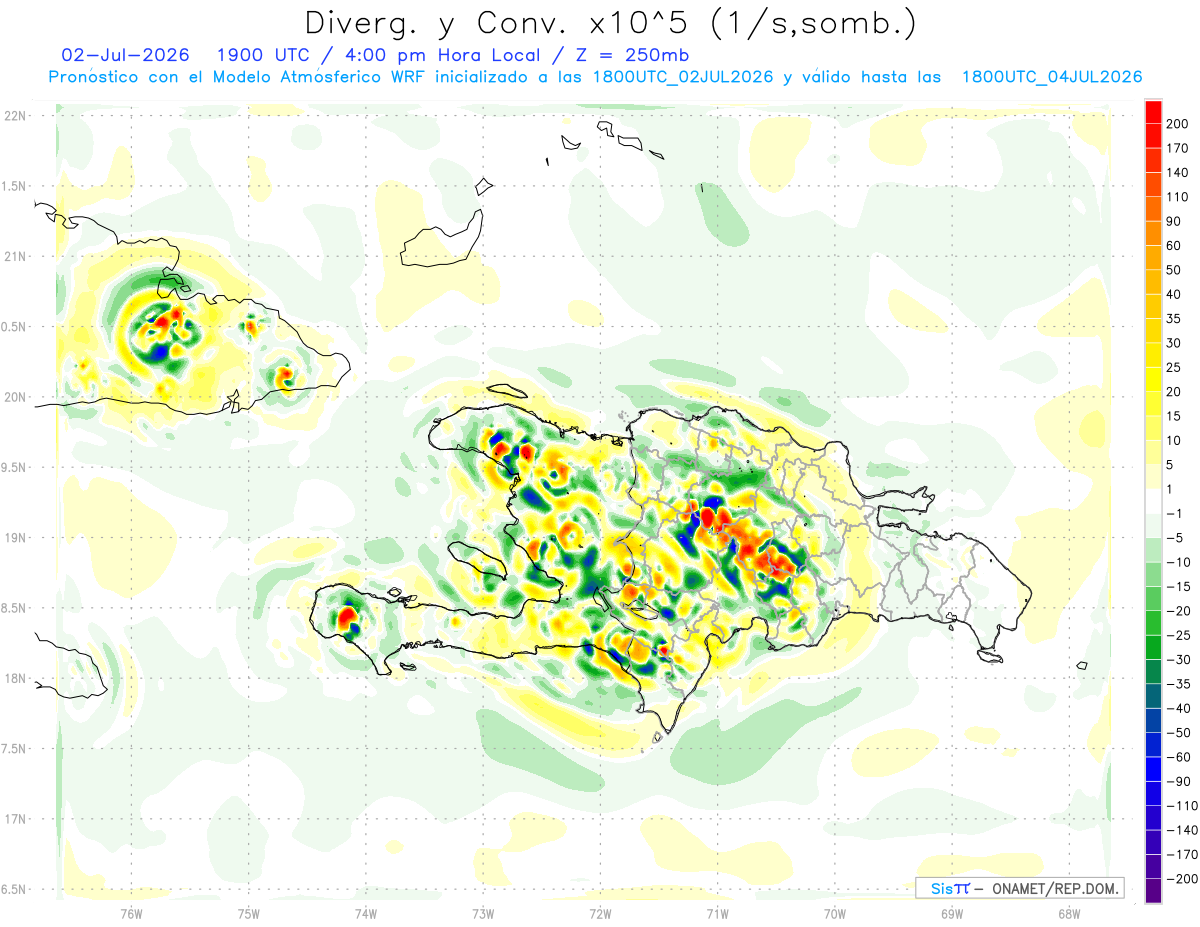1200x927 pixels.
Task: Click the "71W" longitude label
Action: [717, 913]
